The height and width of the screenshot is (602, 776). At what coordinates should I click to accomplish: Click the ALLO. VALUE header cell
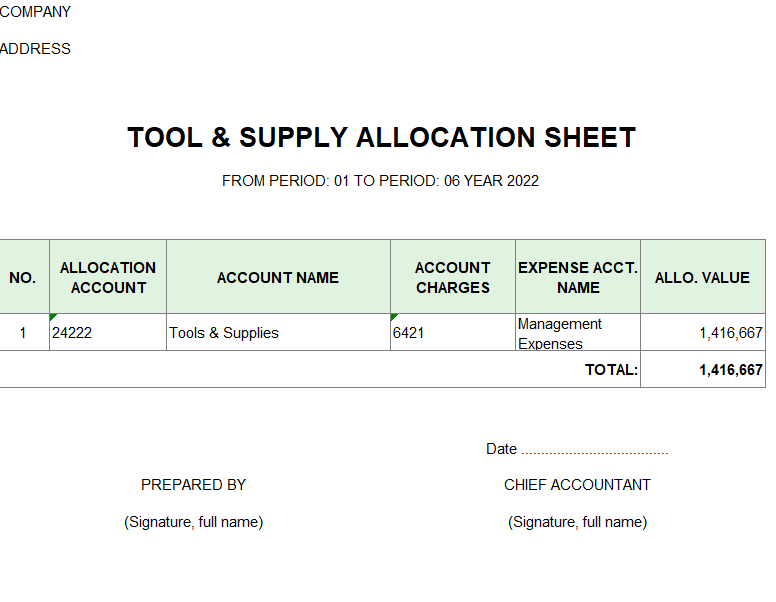pos(702,277)
